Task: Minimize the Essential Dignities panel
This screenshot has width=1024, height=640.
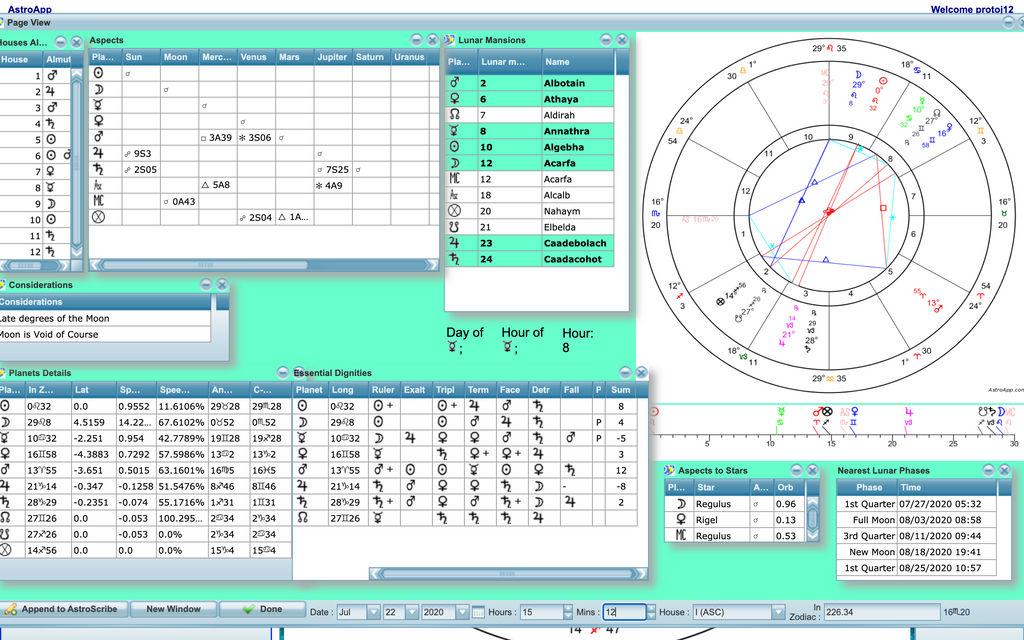Action: (x=625, y=372)
